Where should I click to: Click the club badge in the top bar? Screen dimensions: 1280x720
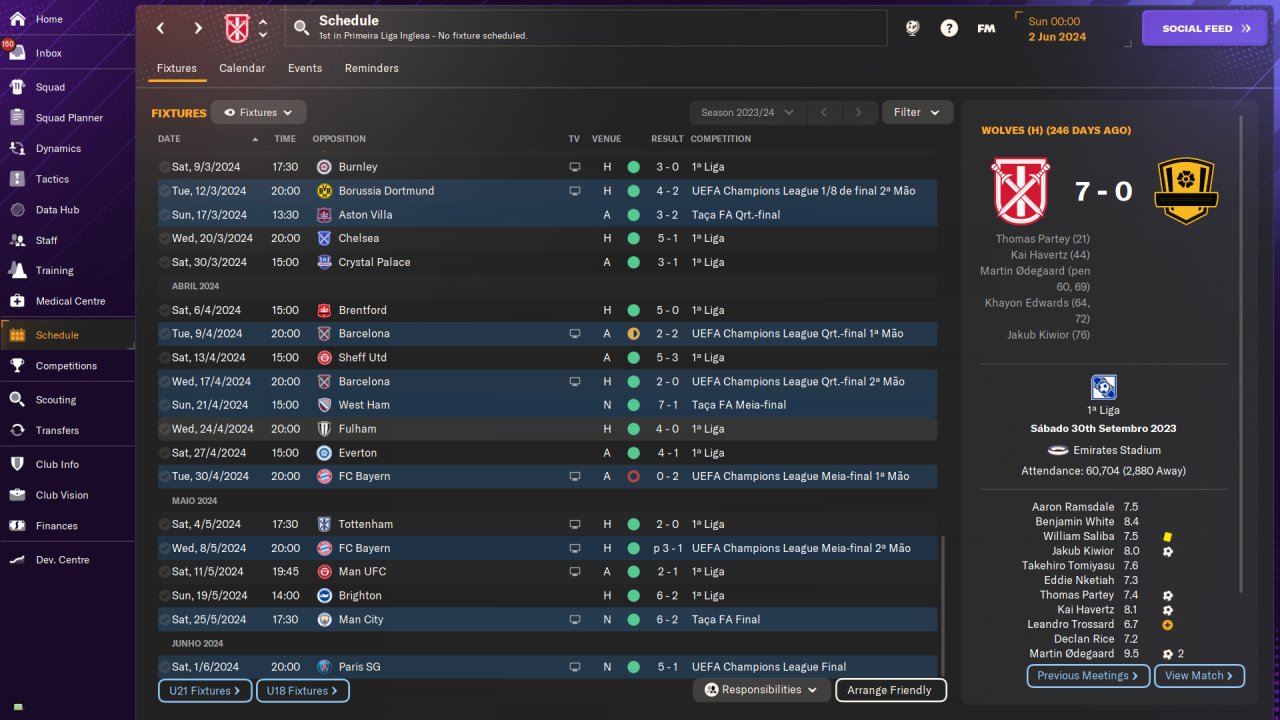pos(237,28)
